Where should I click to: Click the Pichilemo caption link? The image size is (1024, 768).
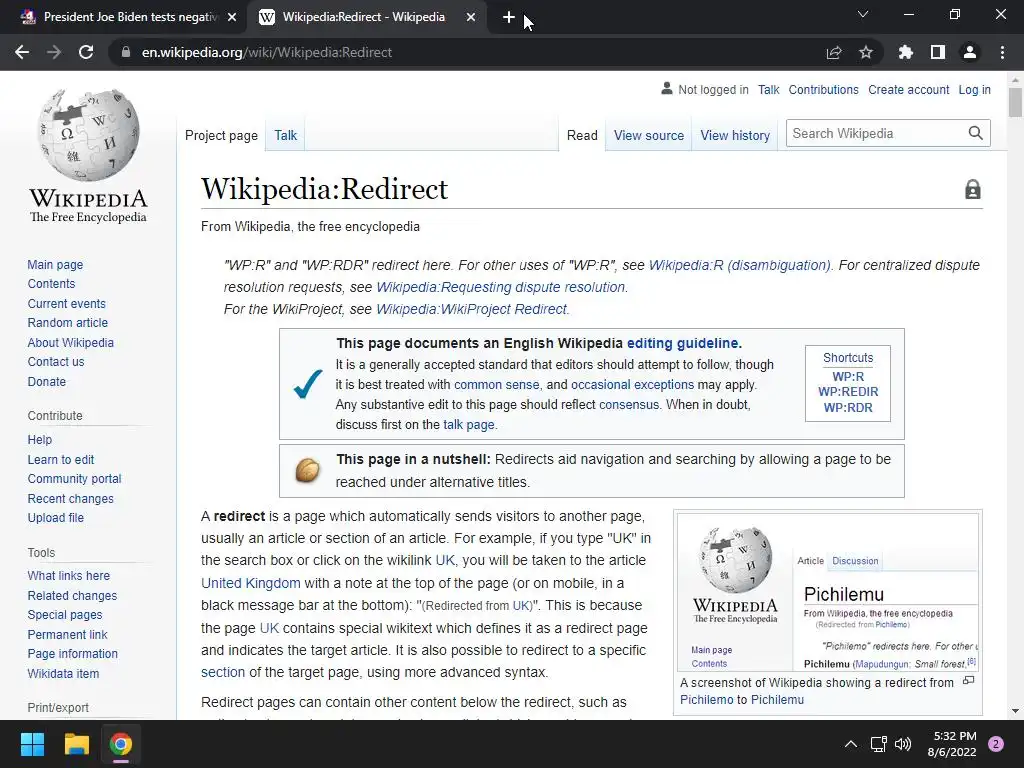pos(707,699)
